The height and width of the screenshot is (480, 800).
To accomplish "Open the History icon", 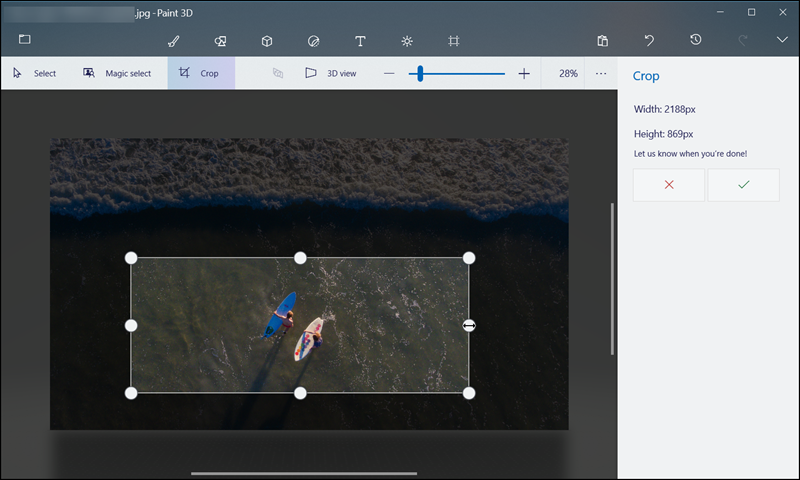I will point(695,40).
